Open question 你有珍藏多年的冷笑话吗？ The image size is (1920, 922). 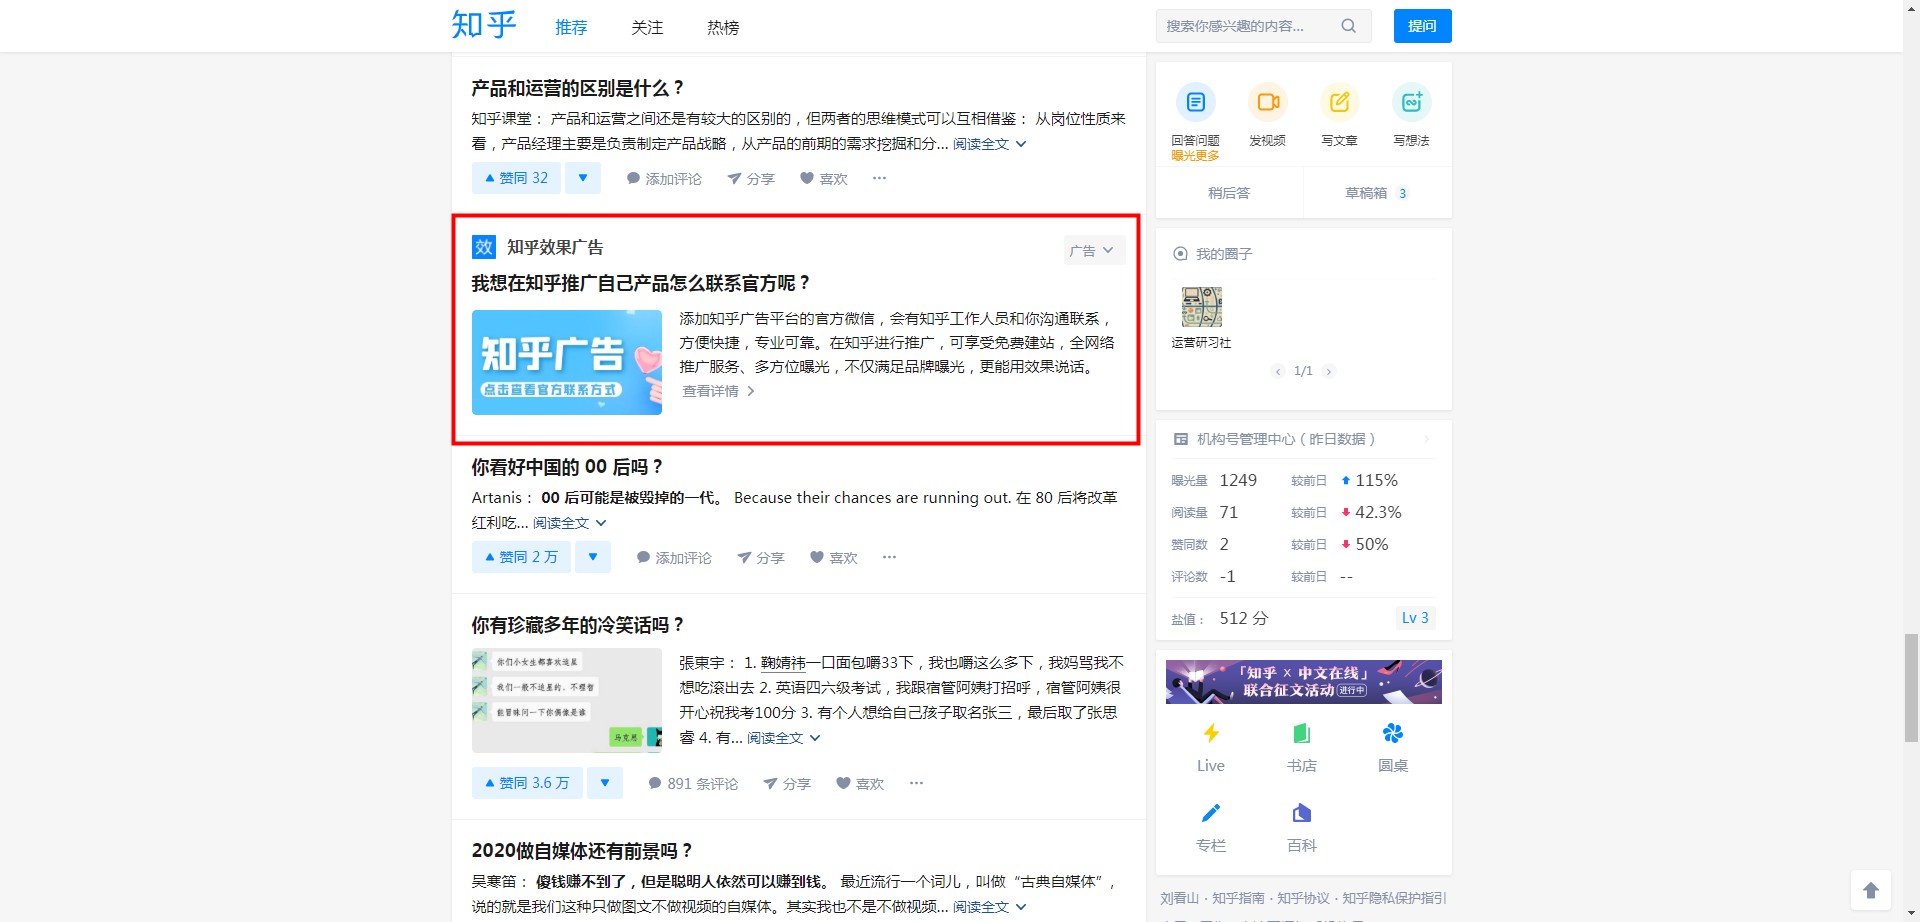[578, 625]
